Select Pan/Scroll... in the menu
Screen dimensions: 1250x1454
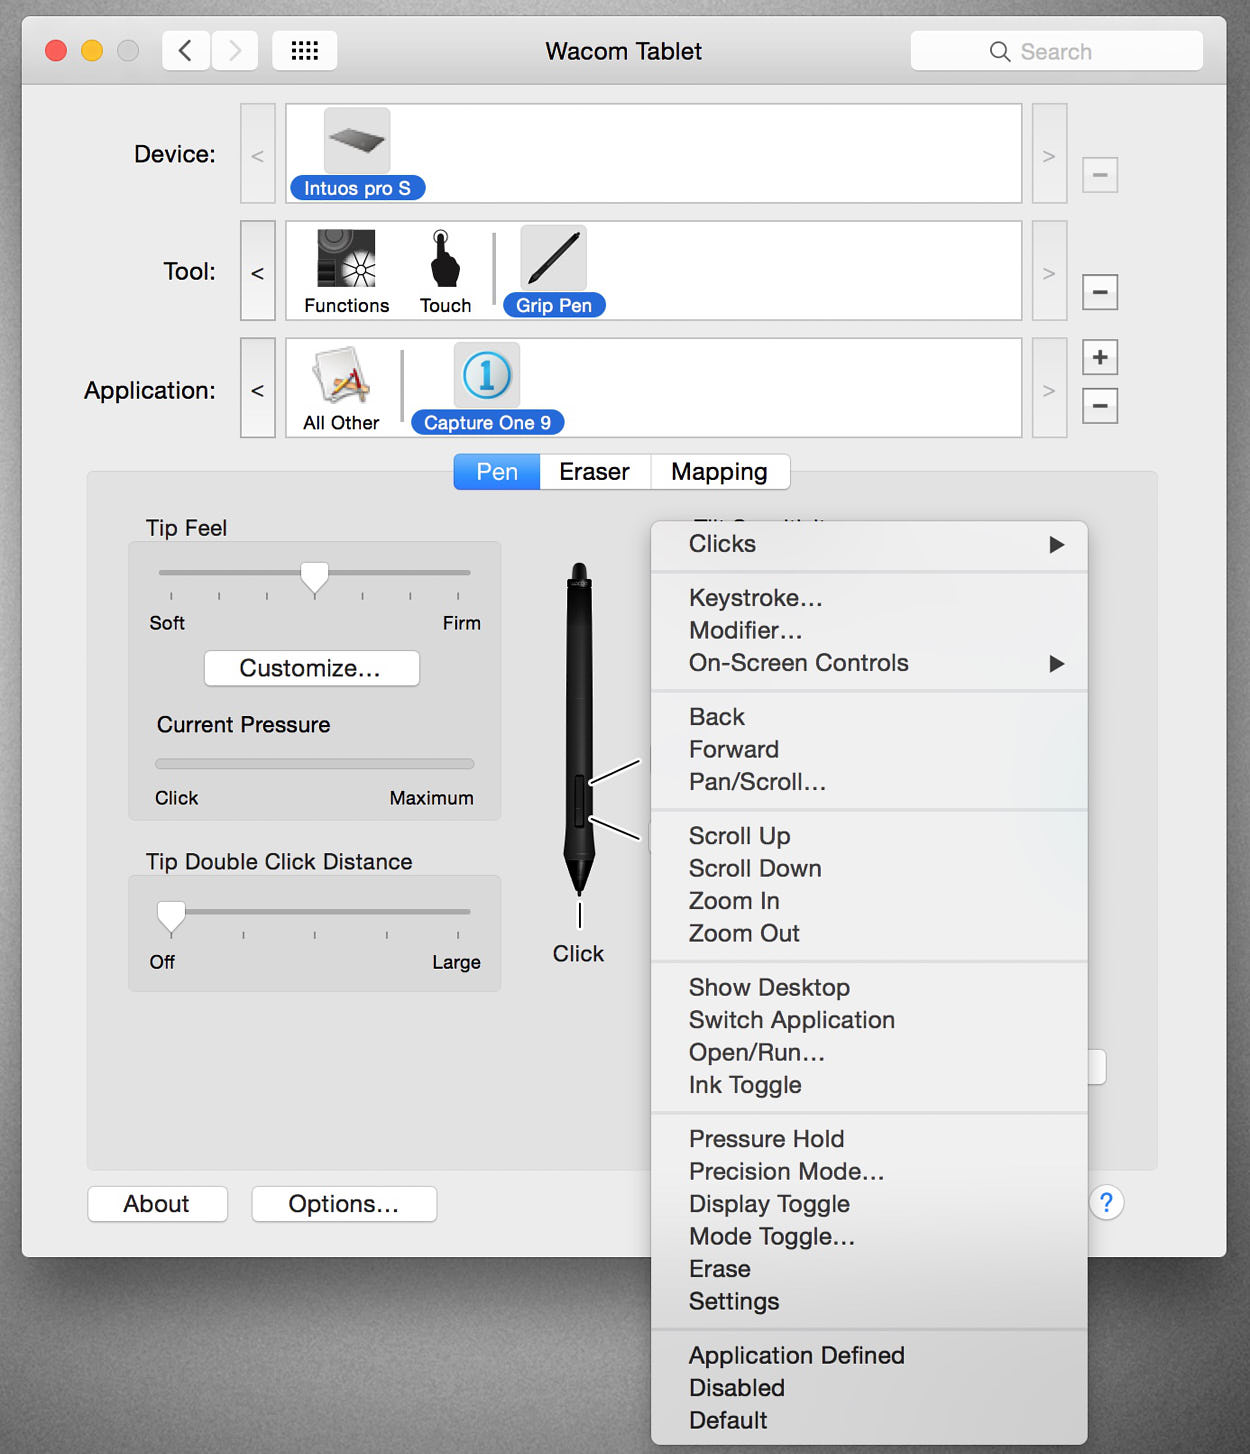point(869,782)
